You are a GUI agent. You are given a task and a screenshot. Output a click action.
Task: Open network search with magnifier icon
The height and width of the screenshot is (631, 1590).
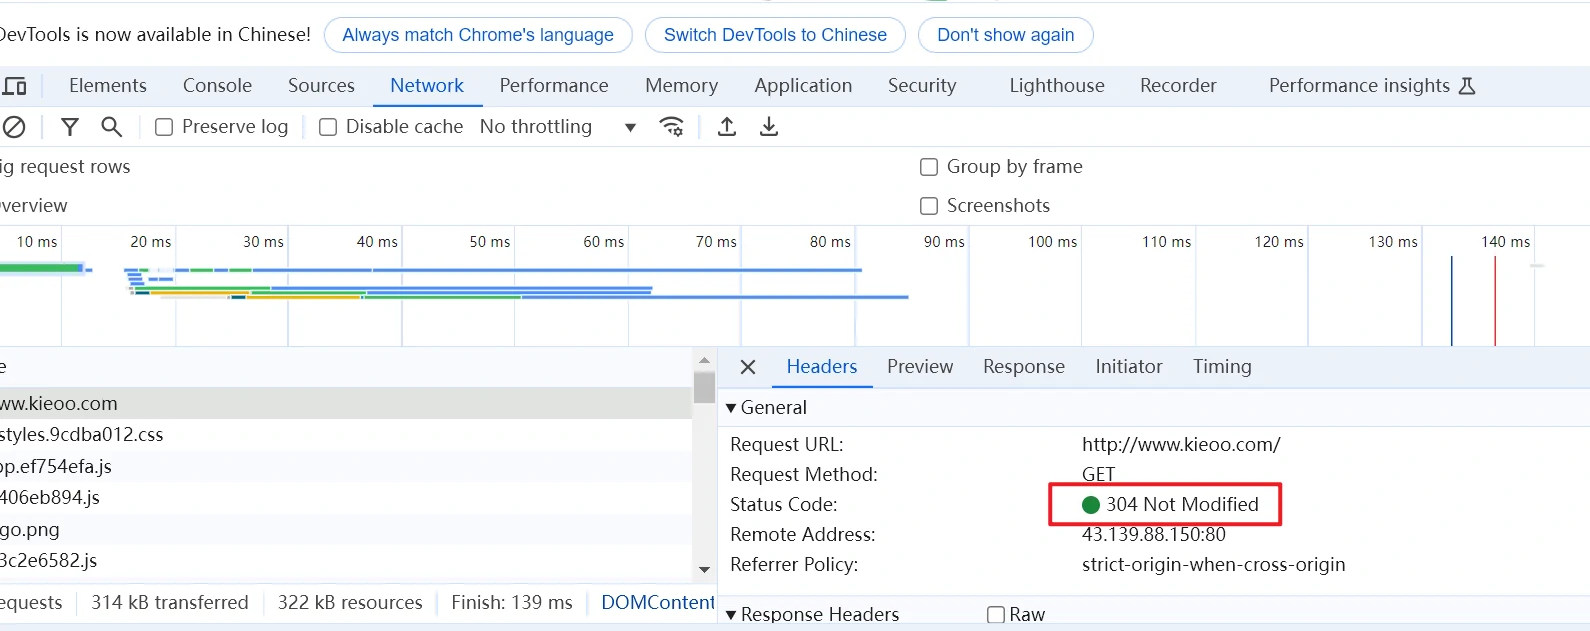point(112,127)
